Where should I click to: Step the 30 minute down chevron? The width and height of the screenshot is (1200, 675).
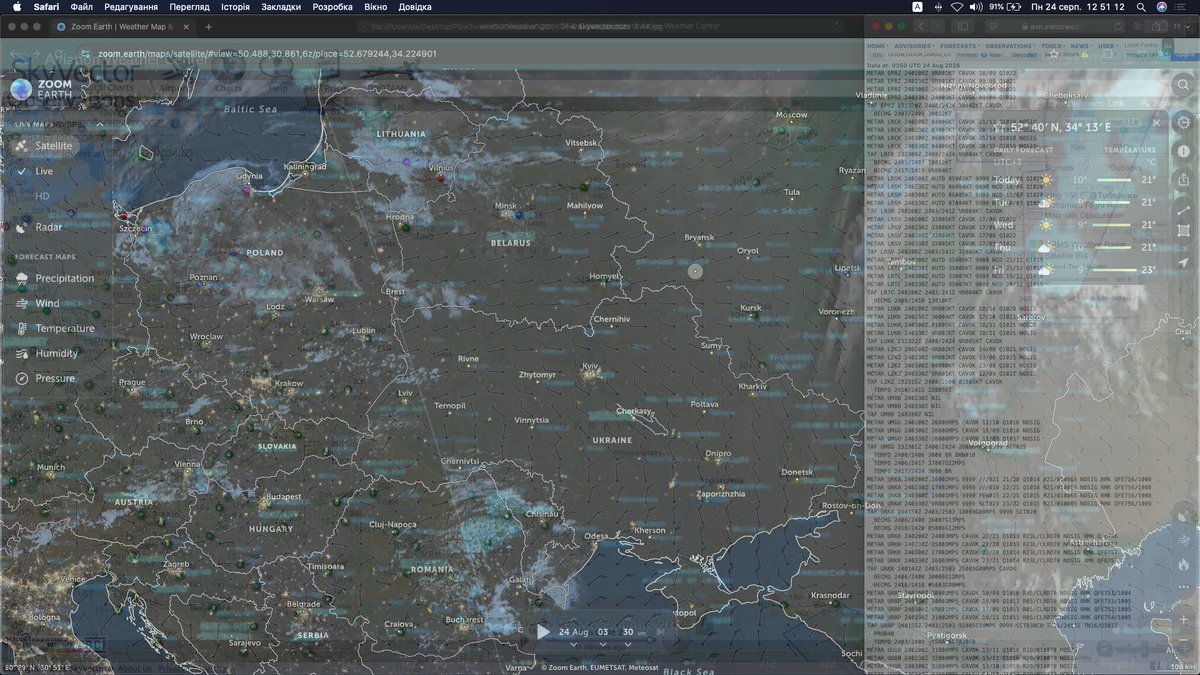(628, 645)
